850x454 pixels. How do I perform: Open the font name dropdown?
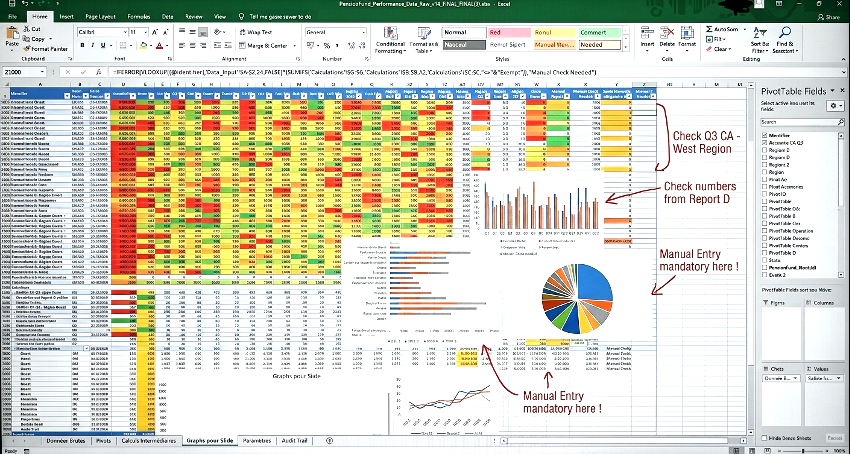(124, 32)
